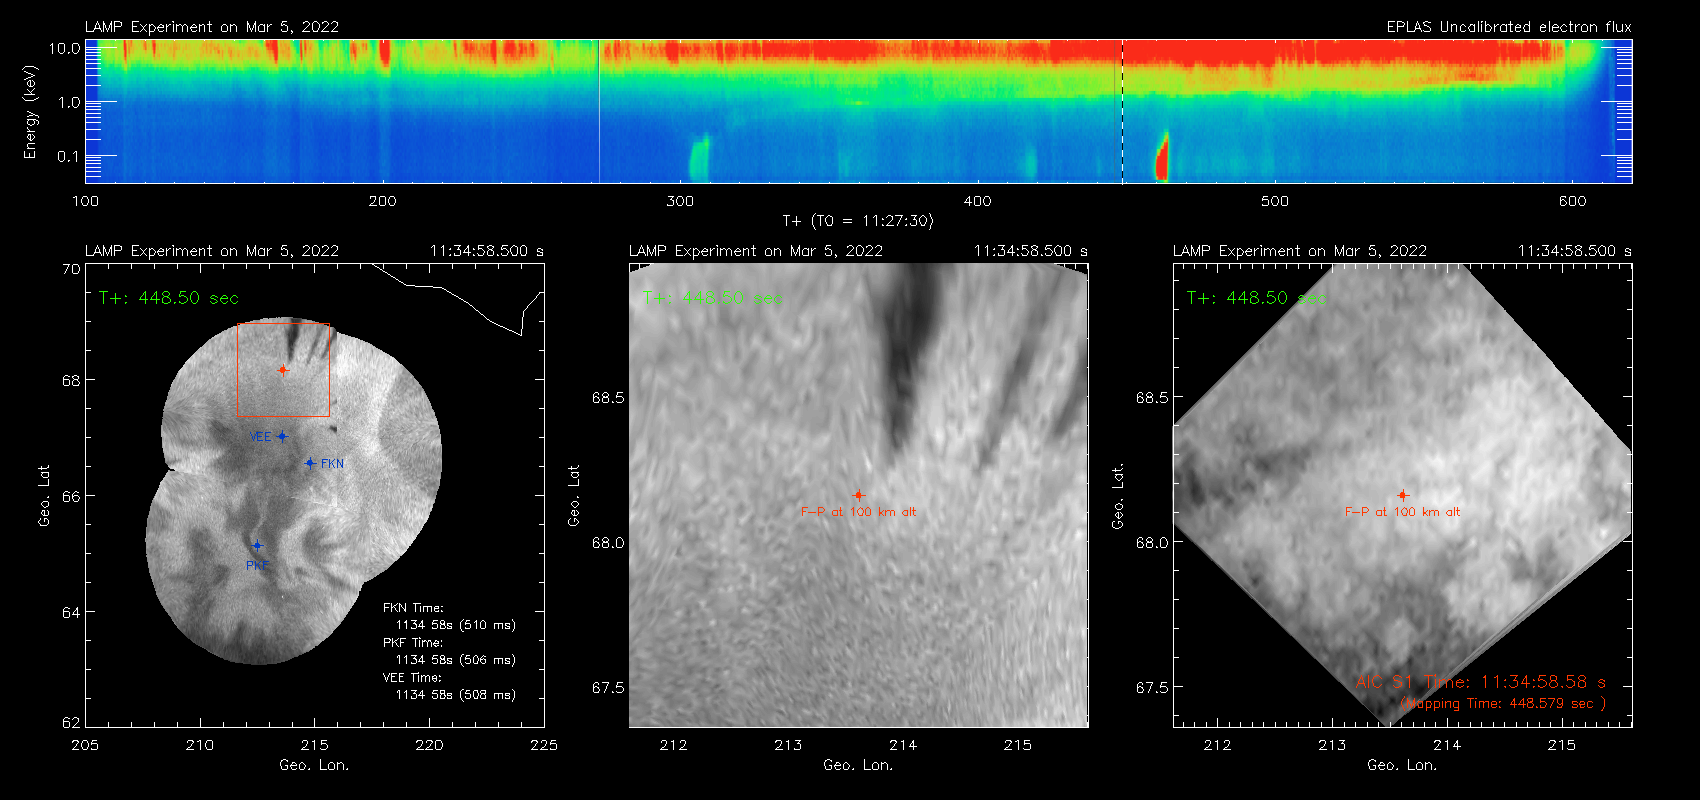Image resolution: width=1700 pixels, height=800 pixels.
Task: Click the left map's '11:34:58.500 s' timestamp
Action: click(x=487, y=251)
